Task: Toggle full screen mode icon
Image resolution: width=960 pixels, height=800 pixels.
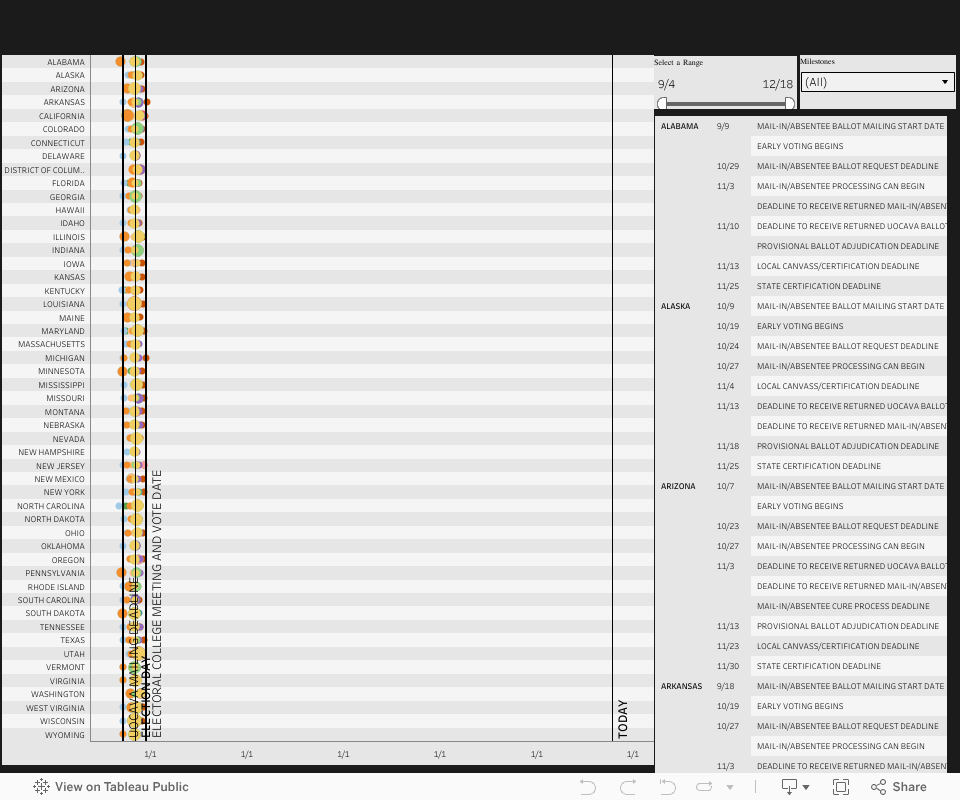Action: [841, 787]
